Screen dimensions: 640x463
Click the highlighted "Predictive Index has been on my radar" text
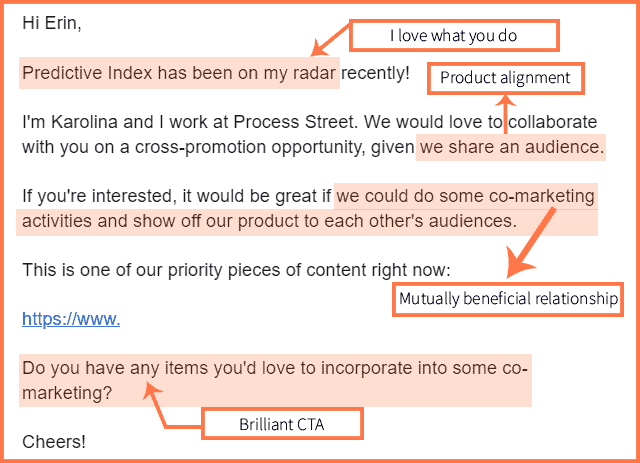click(180, 73)
